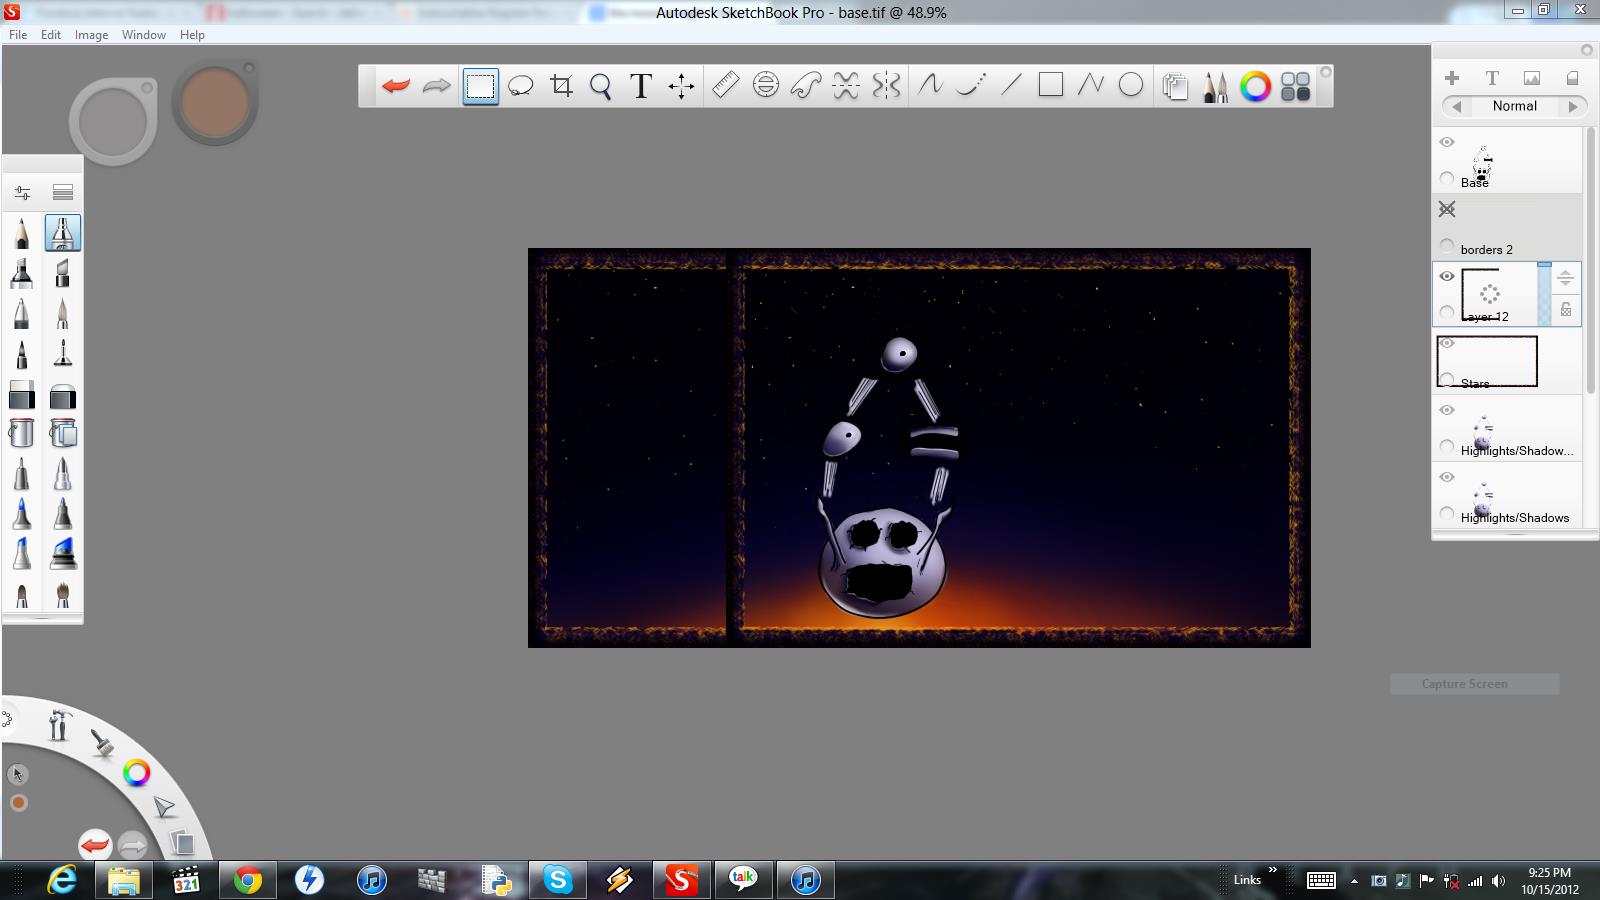Screen dimensions: 1600x900
Task: Click the Capture Screen button
Action: point(1475,684)
